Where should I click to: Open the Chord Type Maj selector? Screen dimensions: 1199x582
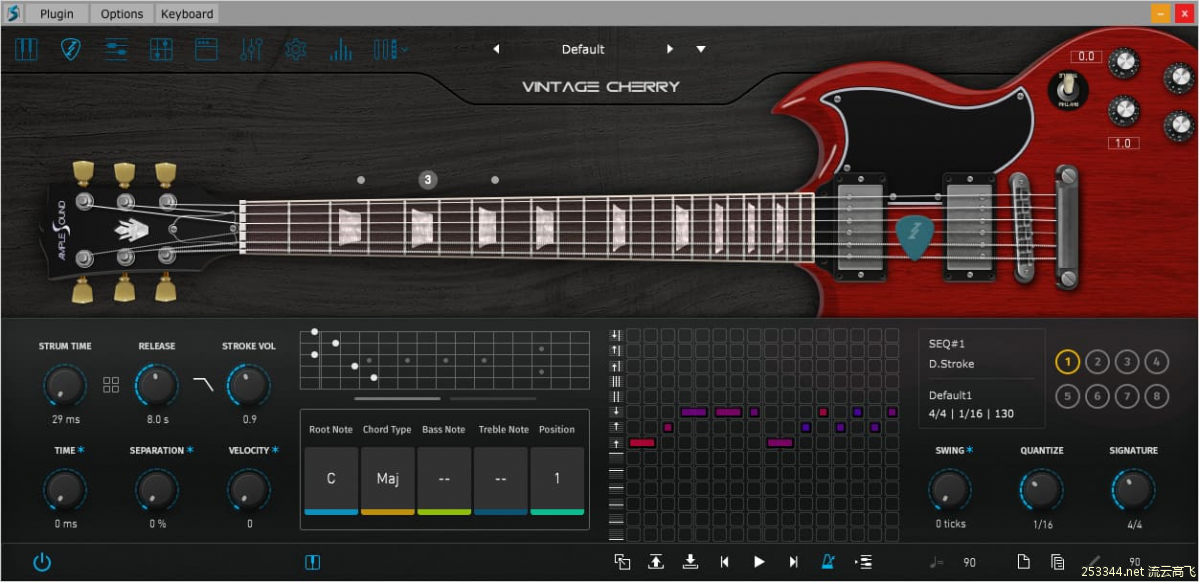point(388,480)
